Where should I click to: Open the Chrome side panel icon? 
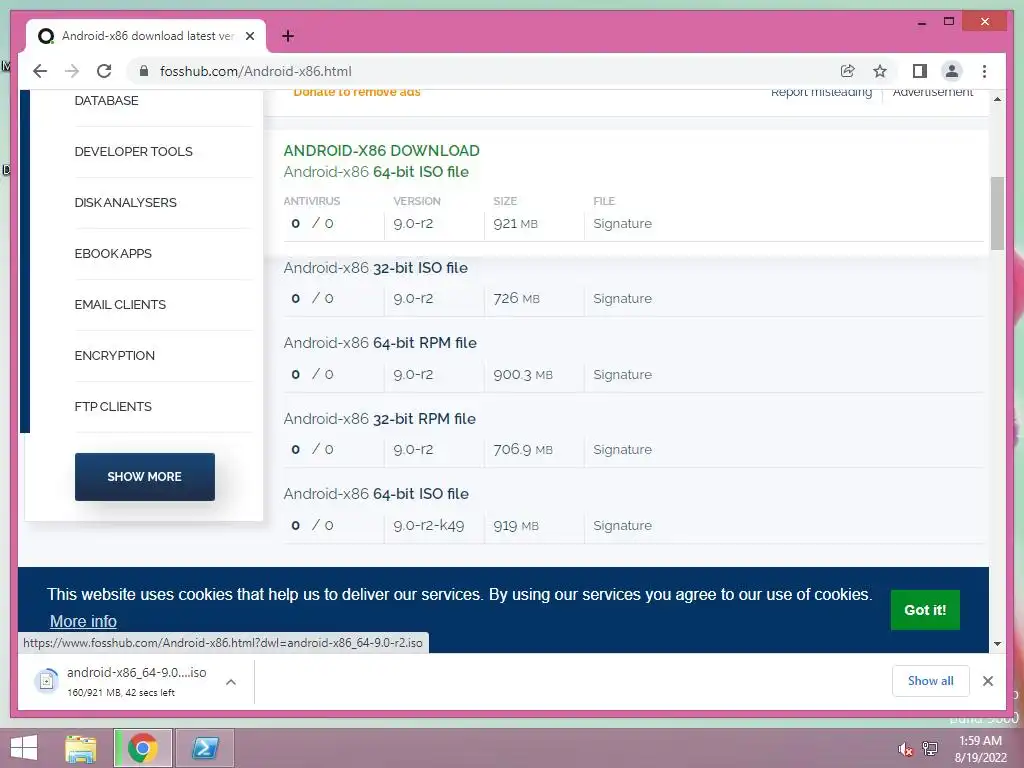point(920,71)
